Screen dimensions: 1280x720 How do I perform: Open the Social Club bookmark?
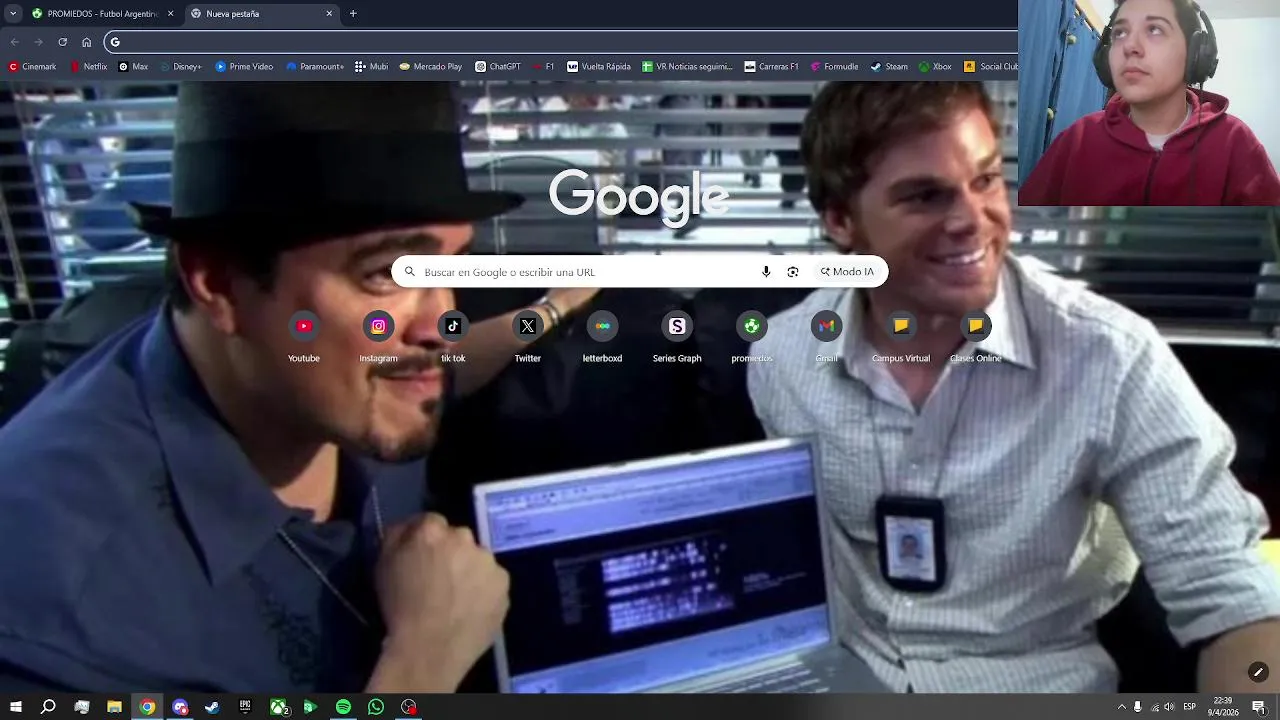pyautogui.click(x=990, y=67)
